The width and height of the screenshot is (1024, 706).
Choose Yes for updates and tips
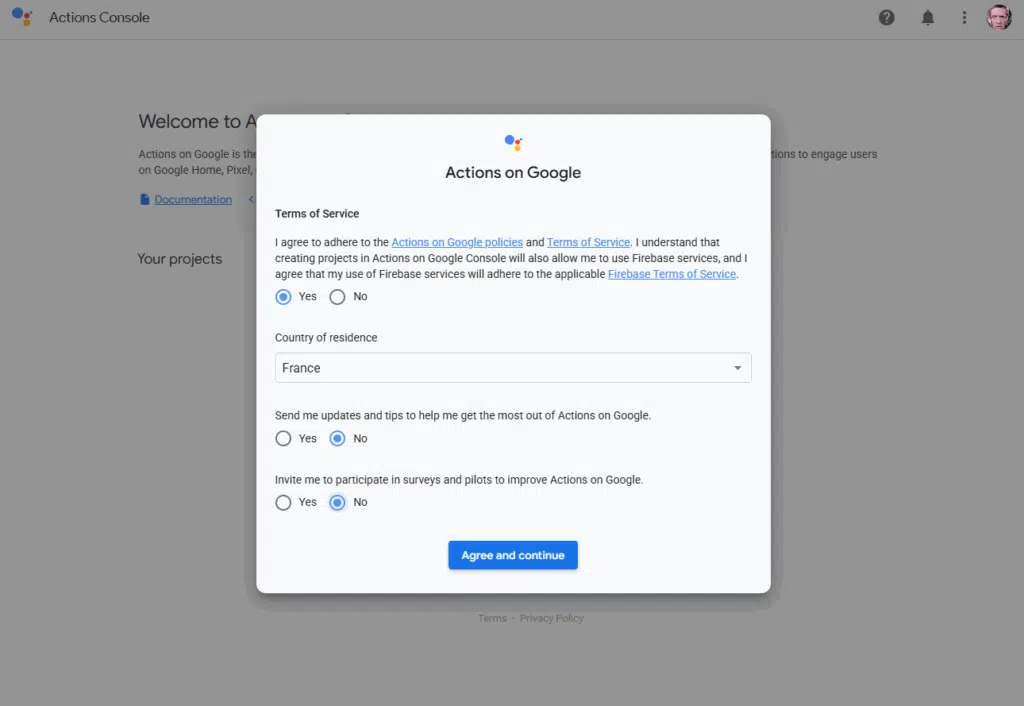(284, 439)
